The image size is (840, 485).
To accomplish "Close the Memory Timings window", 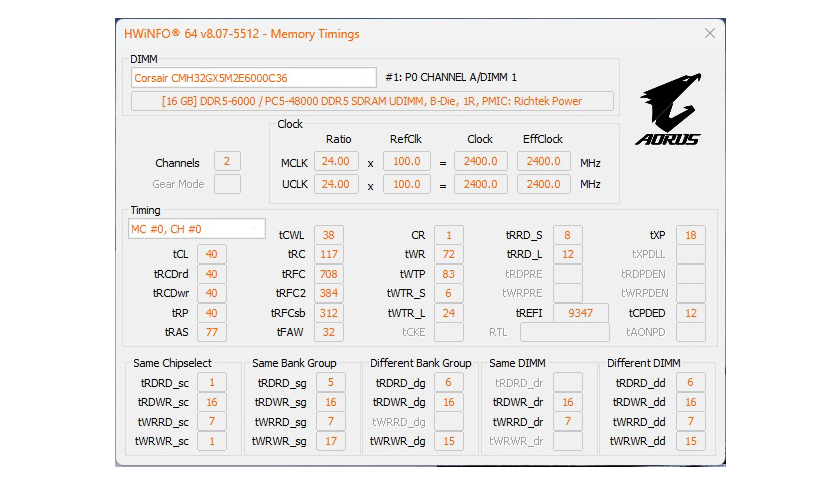I will [x=710, y=33].
